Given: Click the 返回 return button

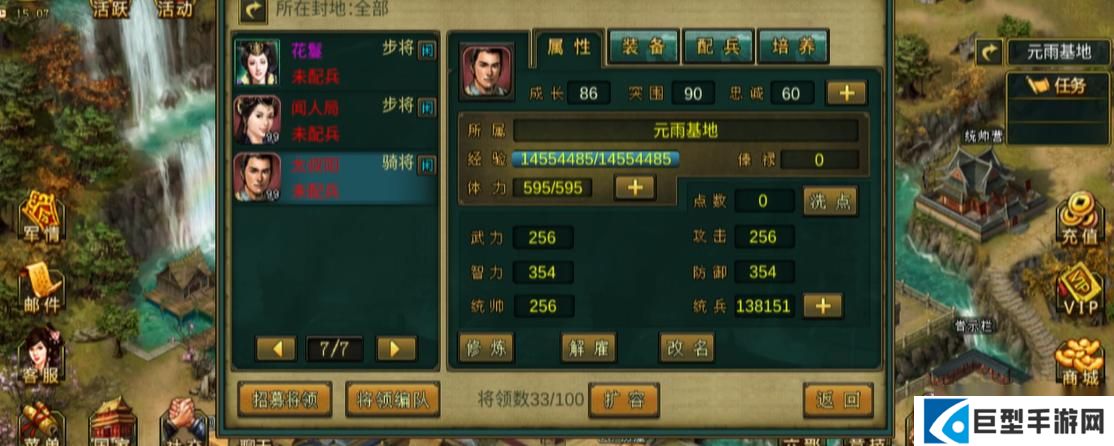Looking at the screenshot, I should click(838, 400).
